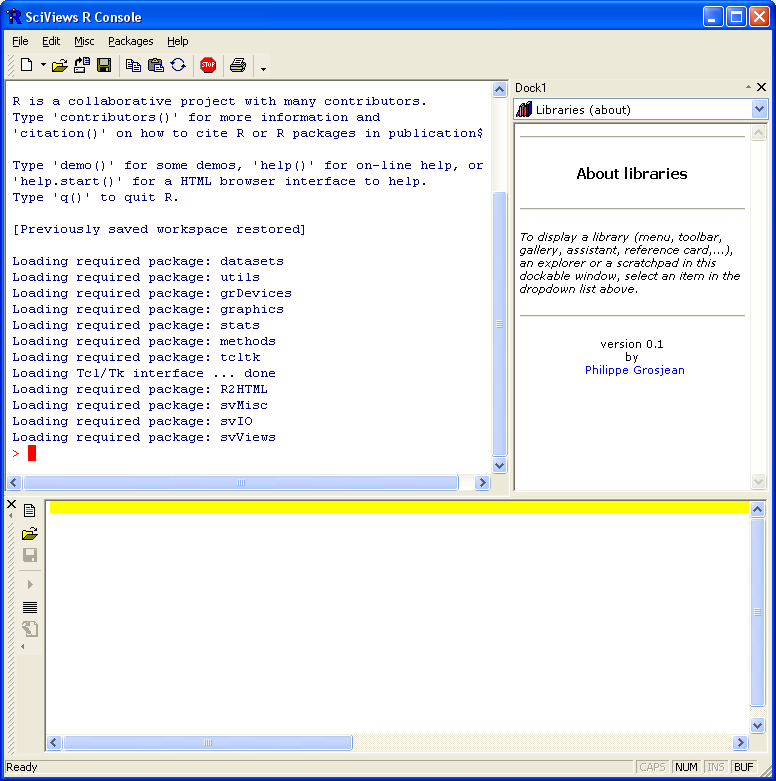Click the small collapse arrow under script icons
The height and width of the screenshot is (781, 776).
[23, 647]
